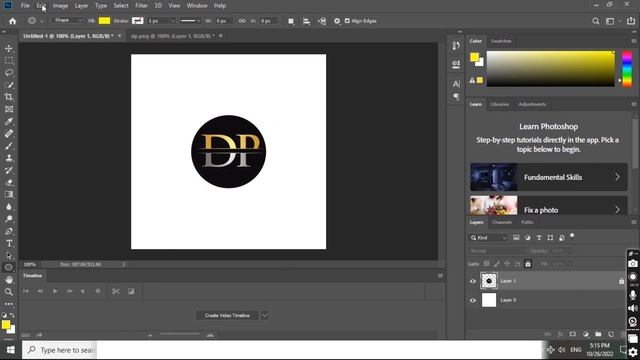640x360 pixels.
Task: Select the Crop tool
Action: pyautogui.click(x=9, y=97)
